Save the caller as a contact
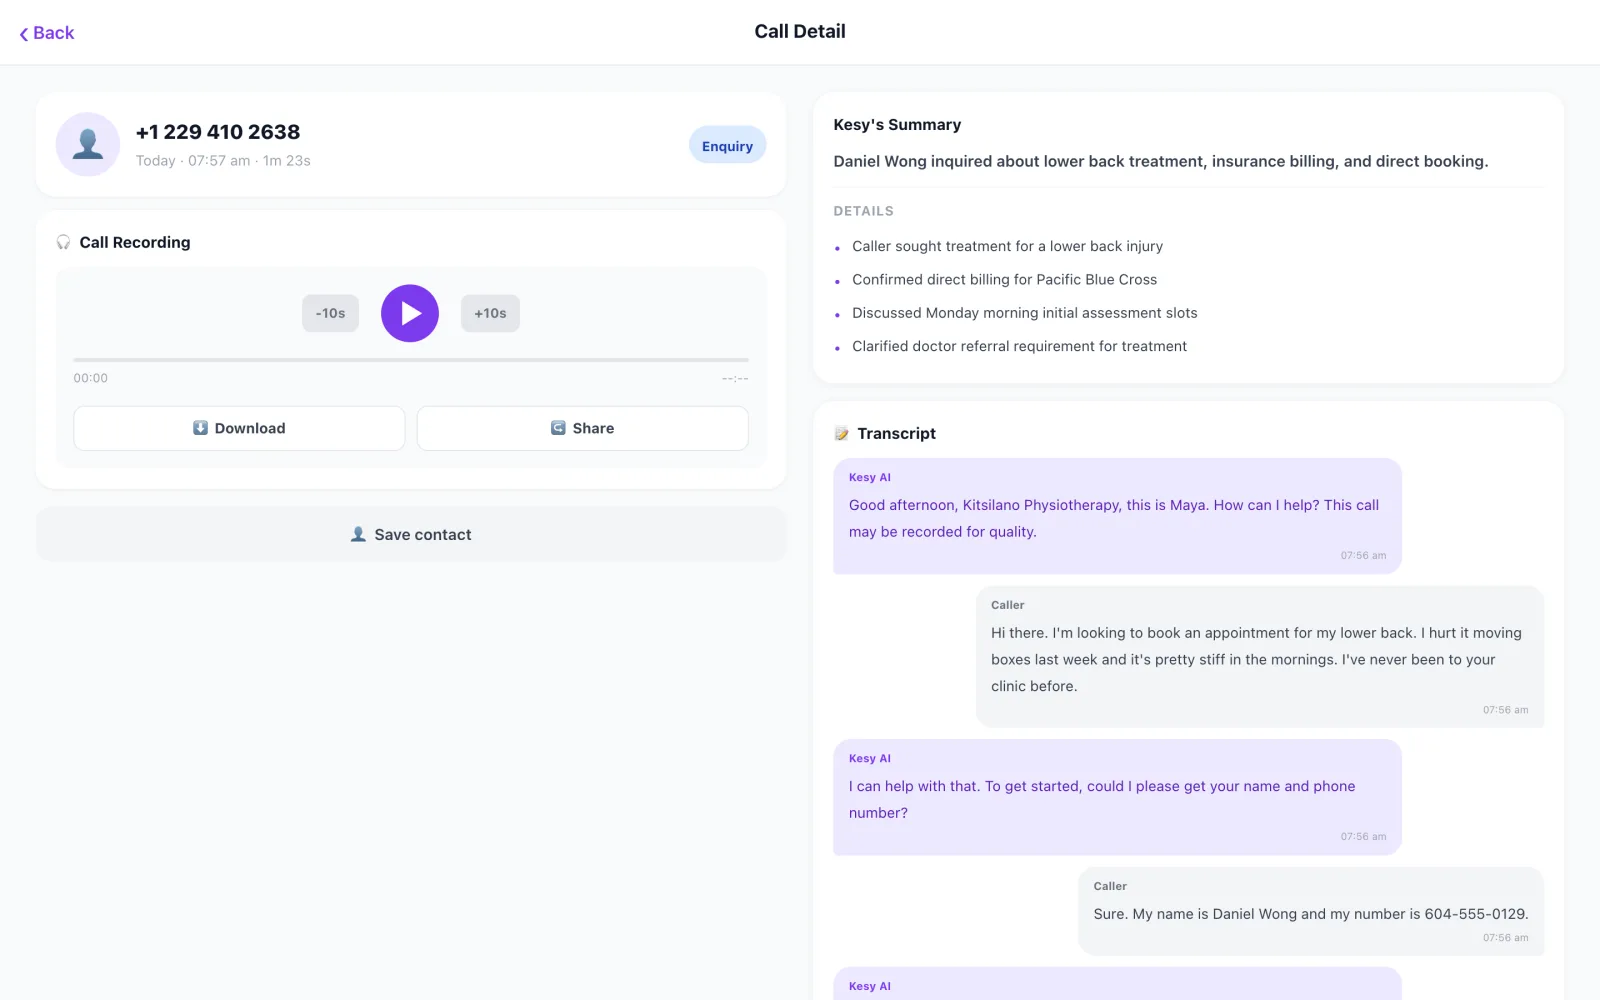The width and height of the screenshot is (1600, 1000). [x=411, y=534]
